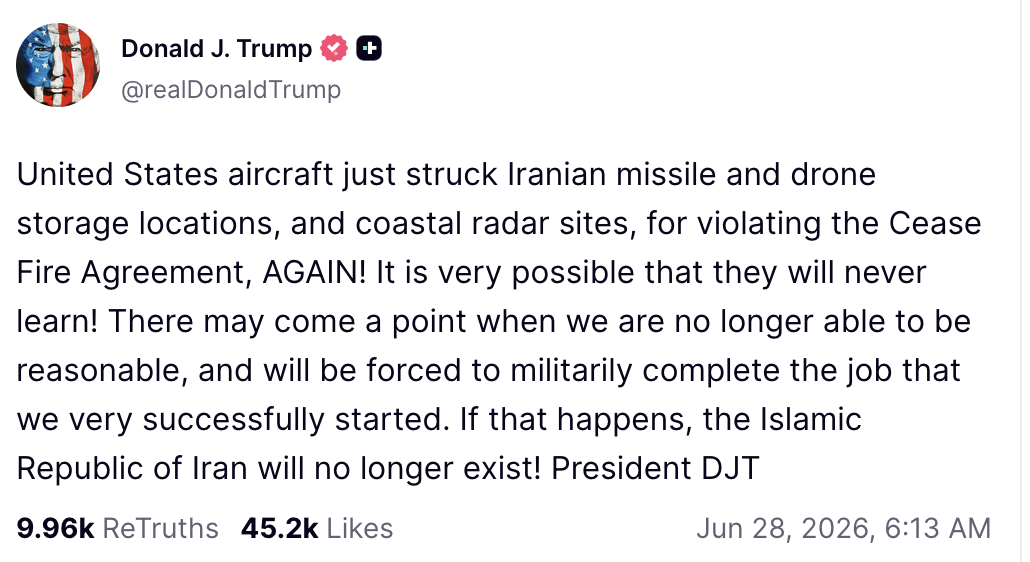Click the black plus badge icon

(369, 49)
